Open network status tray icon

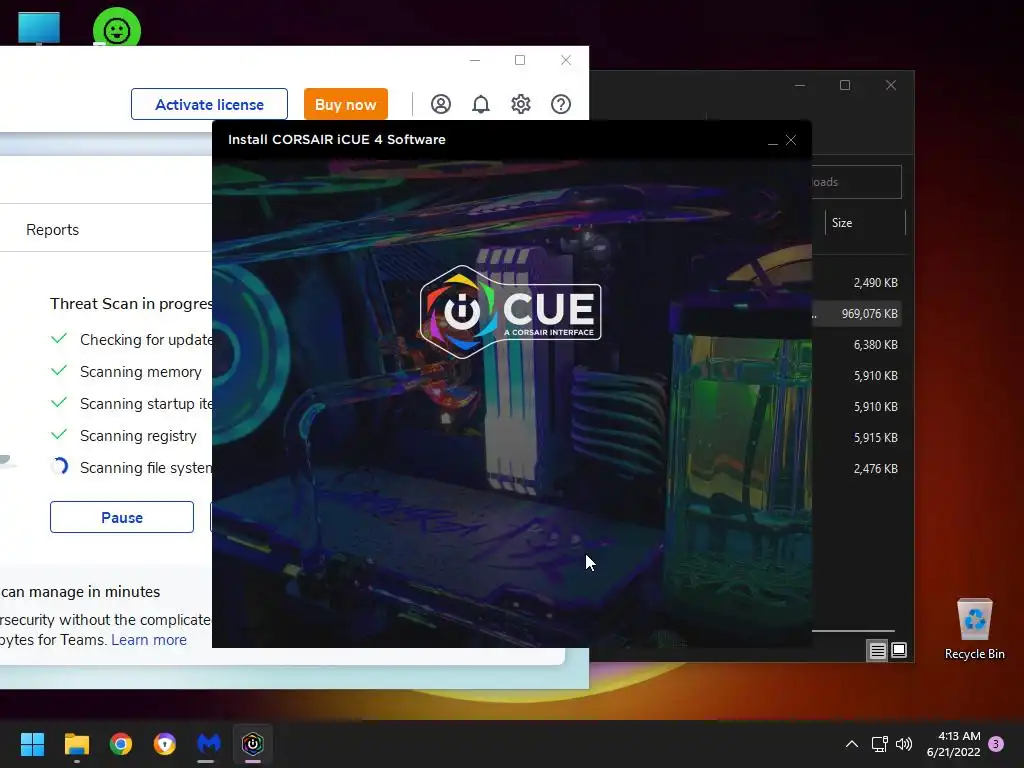880,744
